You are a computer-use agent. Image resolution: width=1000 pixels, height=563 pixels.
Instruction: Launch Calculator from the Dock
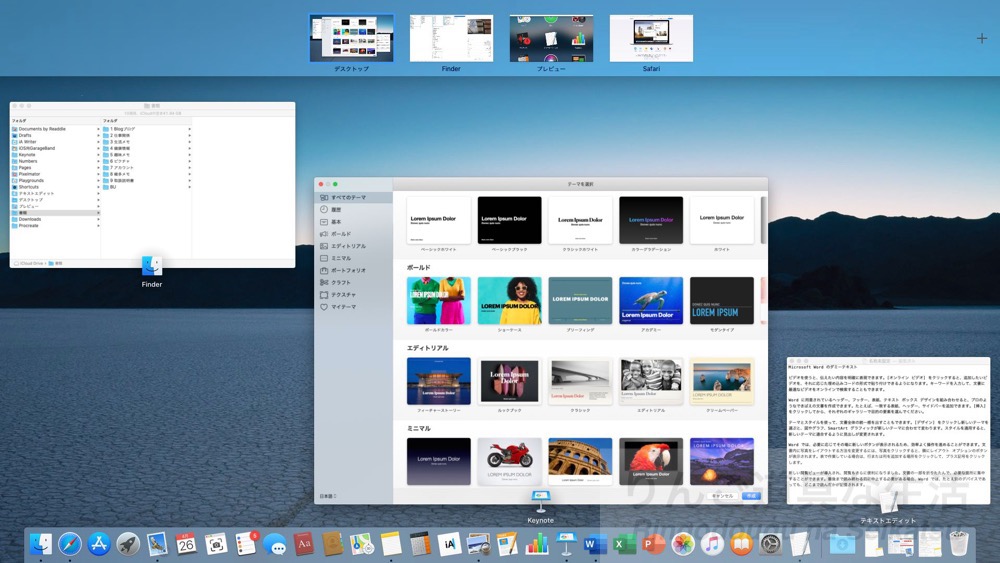pyautogui.click(x=420, y=544)
